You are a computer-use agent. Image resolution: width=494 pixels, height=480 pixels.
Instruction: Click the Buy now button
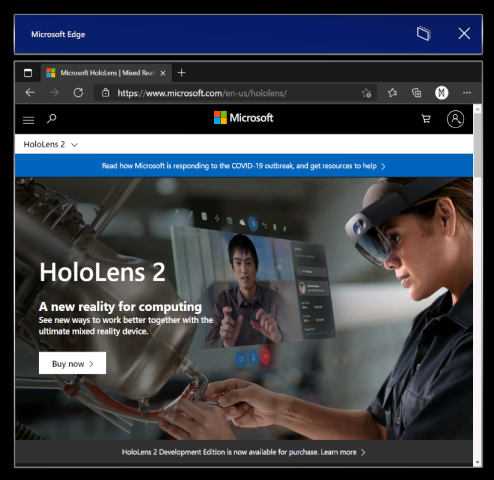72,363
